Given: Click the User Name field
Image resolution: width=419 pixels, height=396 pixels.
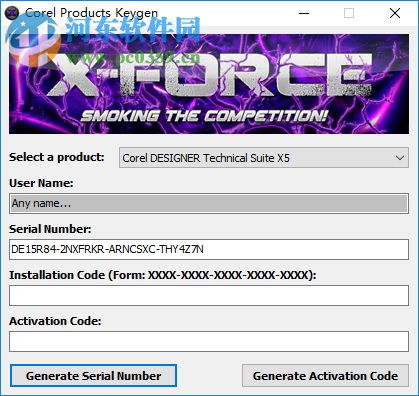Looking at the screenshot, I should (x=209, y=203).
